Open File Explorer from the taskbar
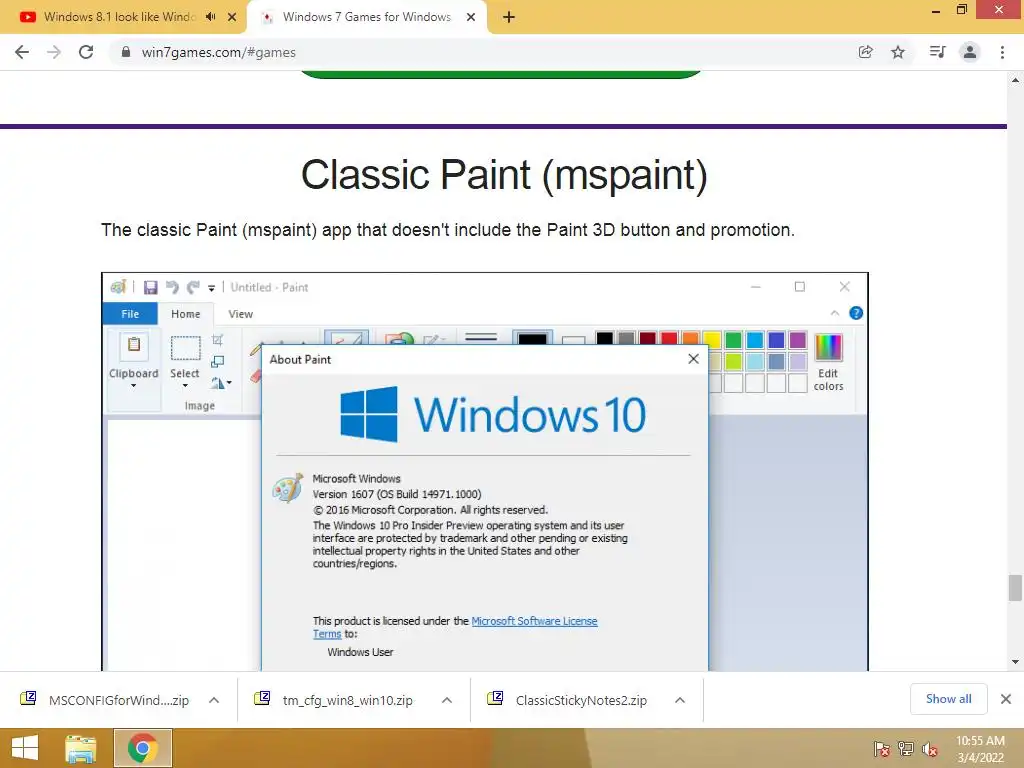The width and height of the screenshot is (1024, 768). pyautogui.click(x=80, y=748)
